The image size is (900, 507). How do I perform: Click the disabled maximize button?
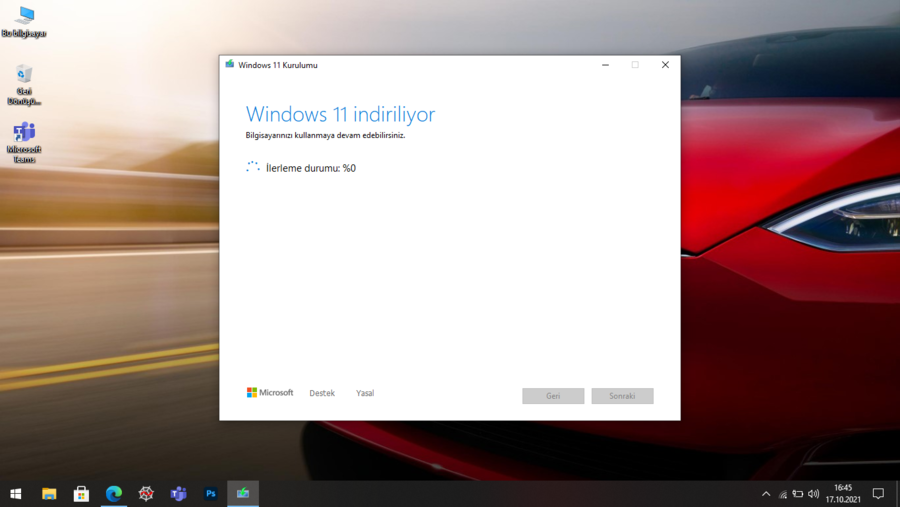coord(635,65)
